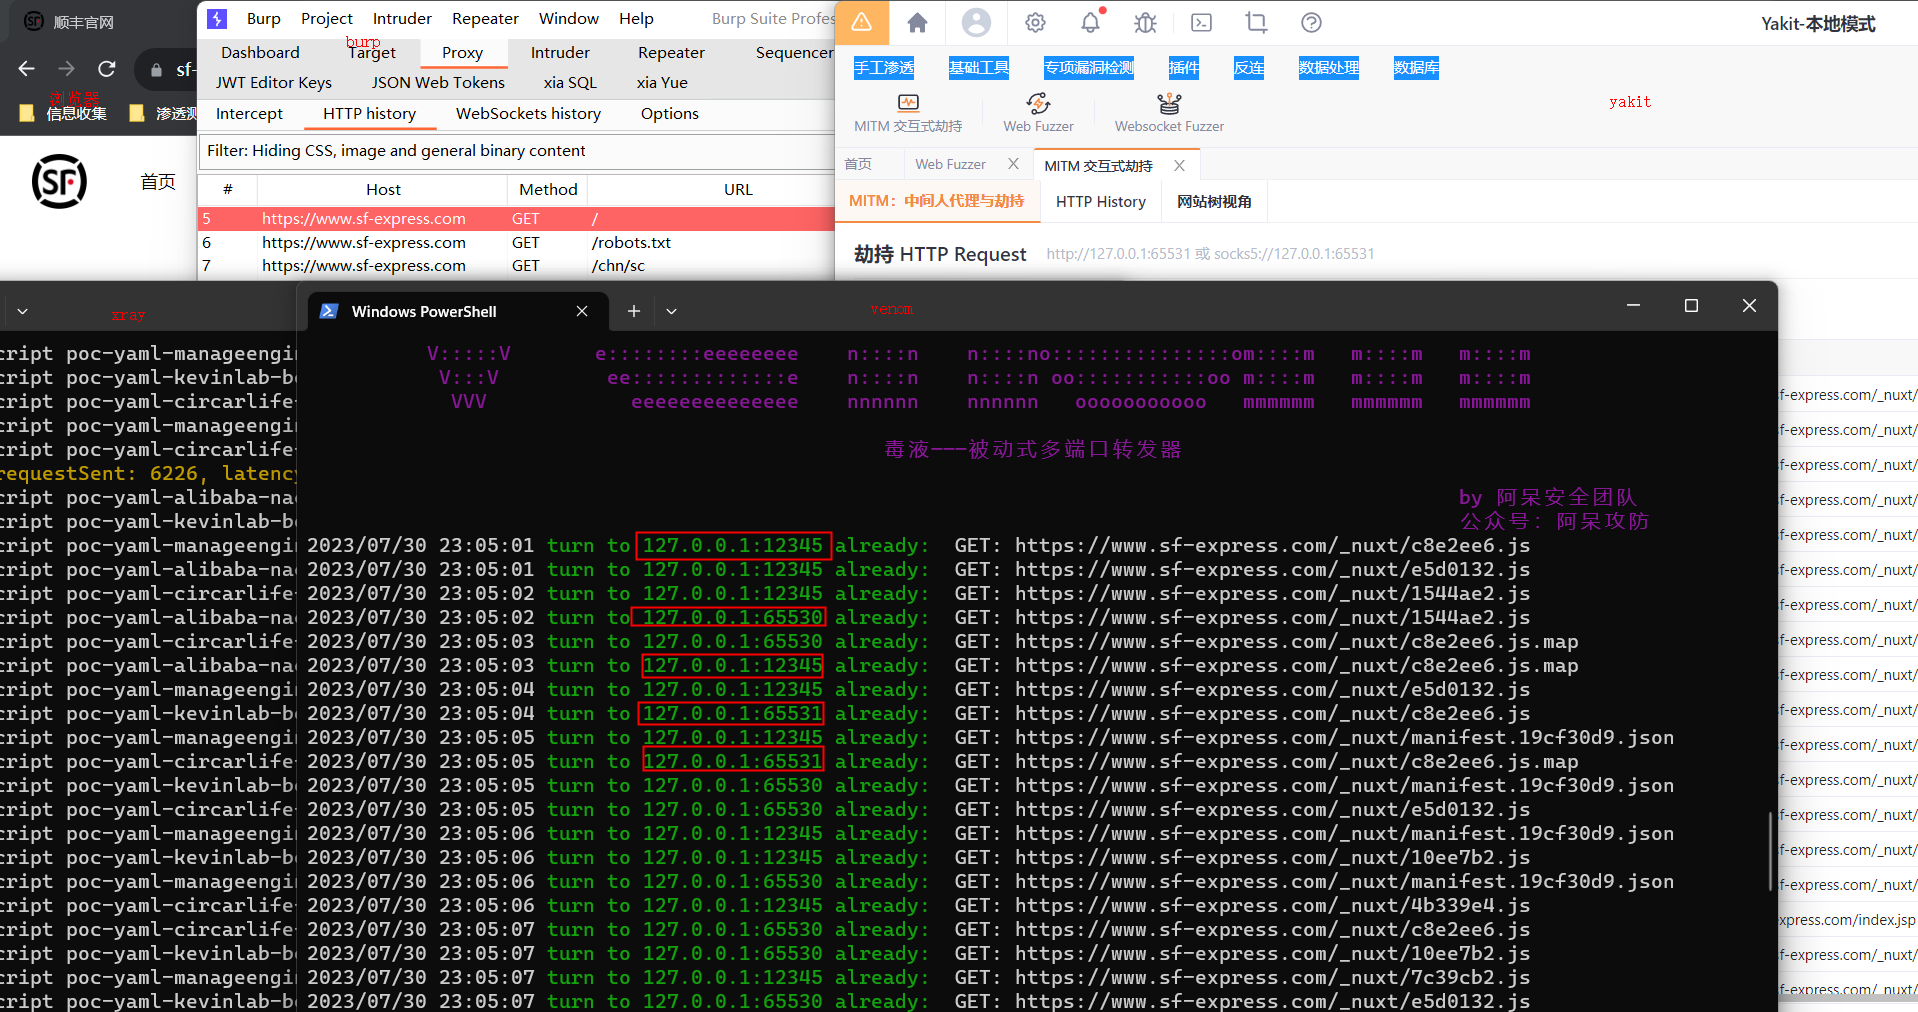This screenshot has width=1918, height=1012.
Task: Click the SF Express logo on the page
Action: (59, 181)
